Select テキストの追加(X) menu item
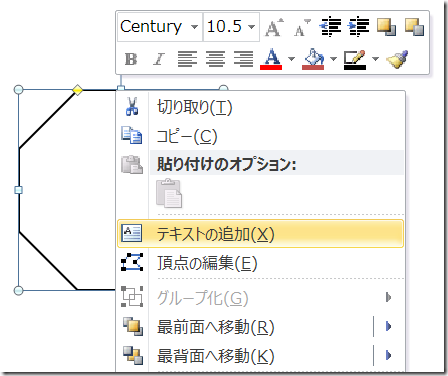Image resolution: width=448 pixels, height=376 pixels. [x=261, y=234]
